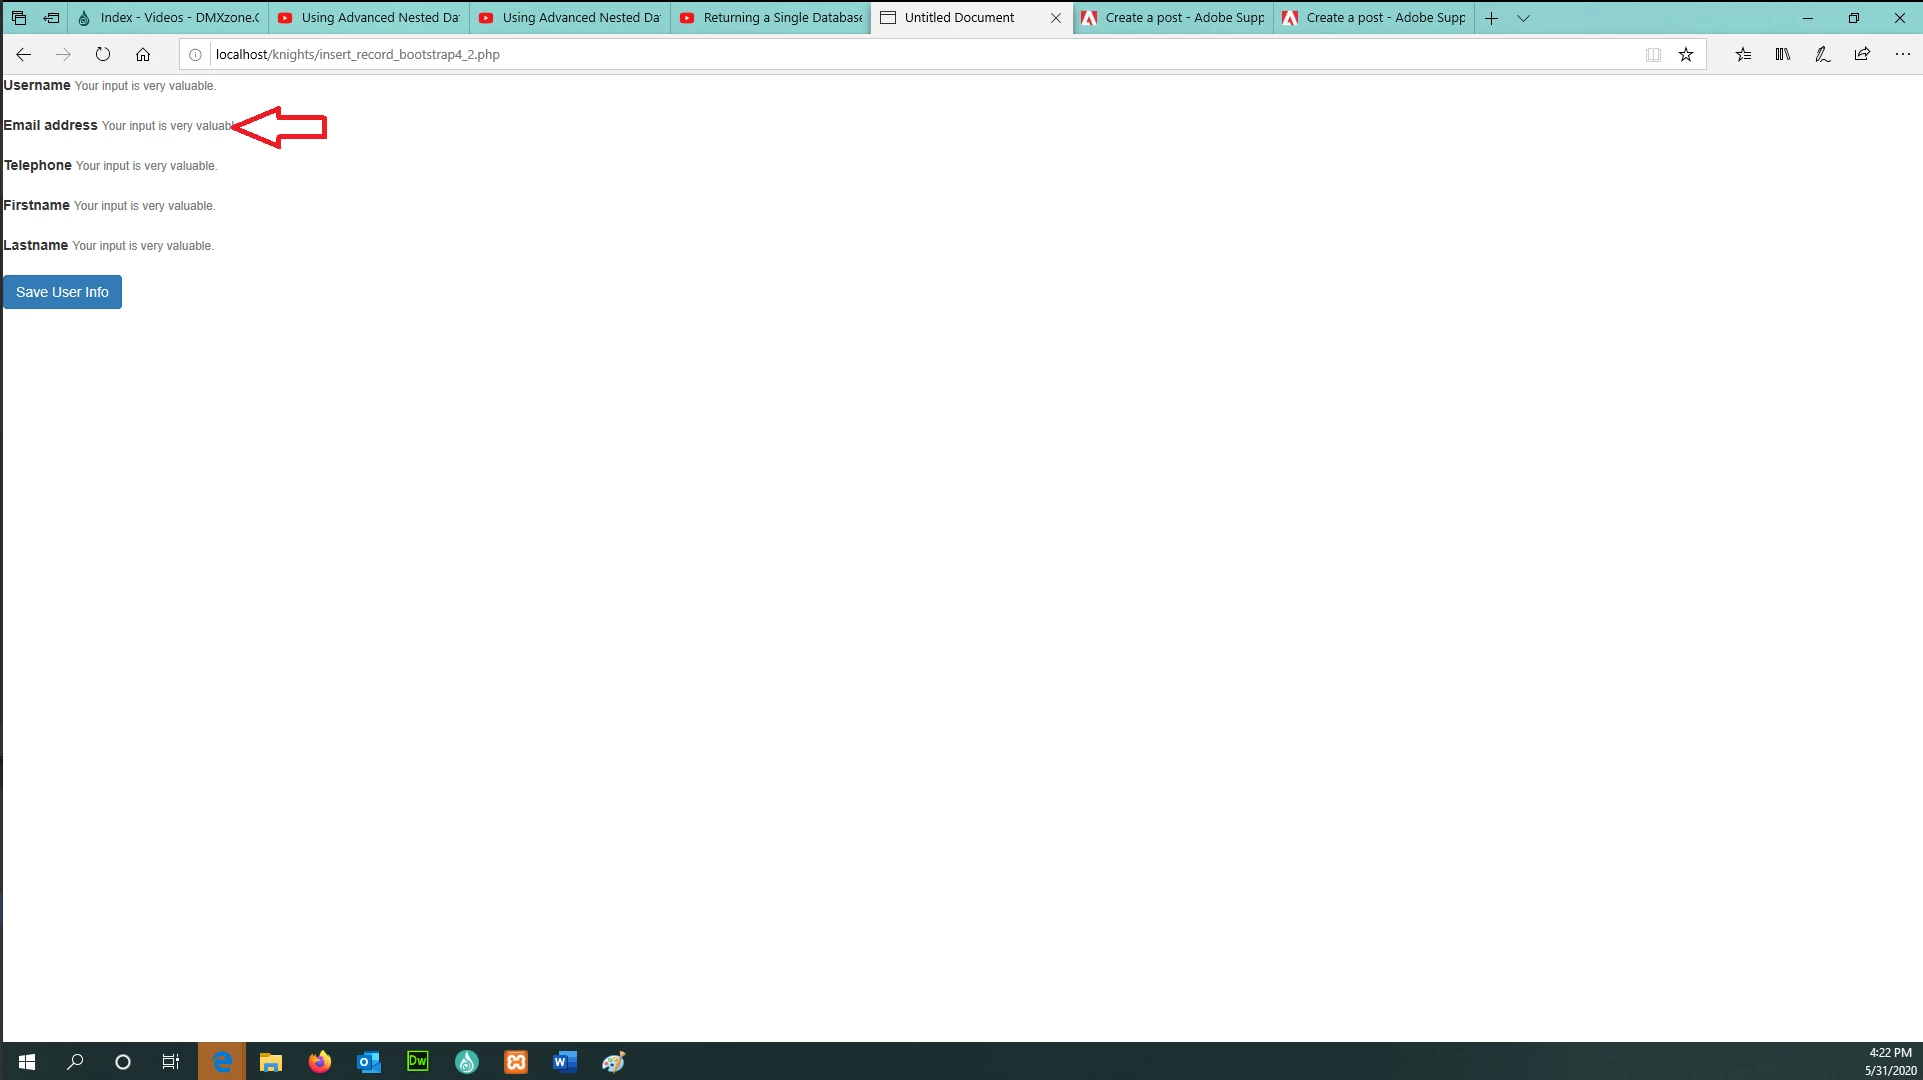The width and height of the screenshot is (1923, 1080).
Task: Open the favorites hub icon
Action: [1743, 55]
